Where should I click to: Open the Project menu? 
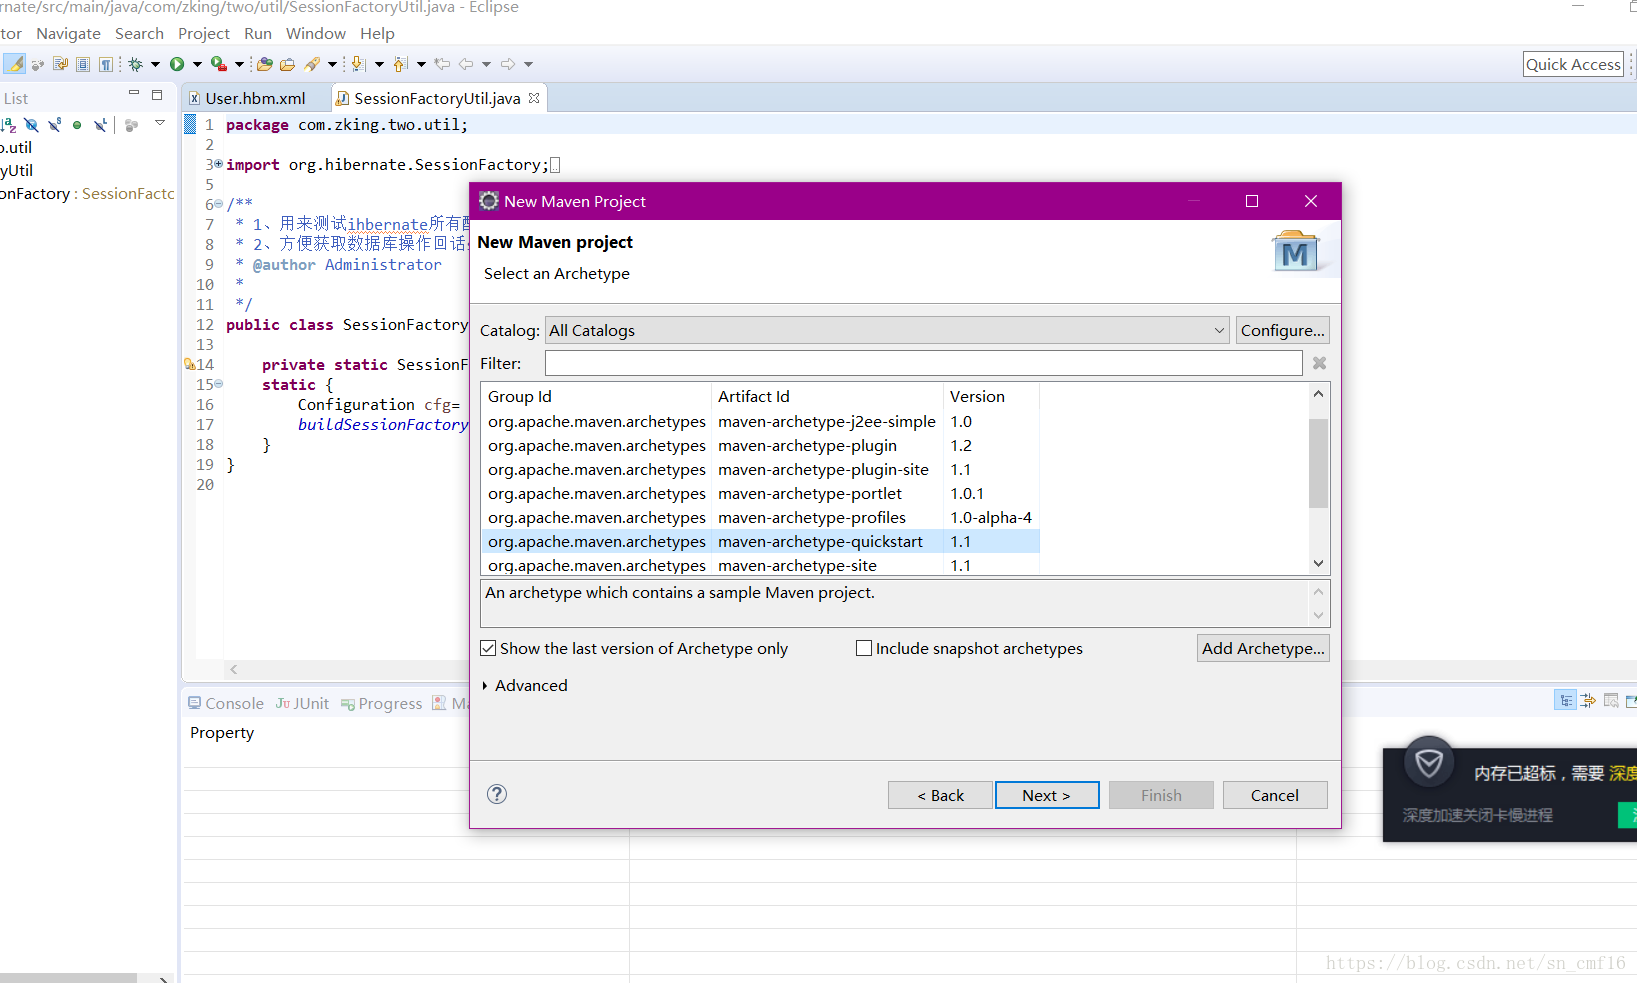point(204,33)
